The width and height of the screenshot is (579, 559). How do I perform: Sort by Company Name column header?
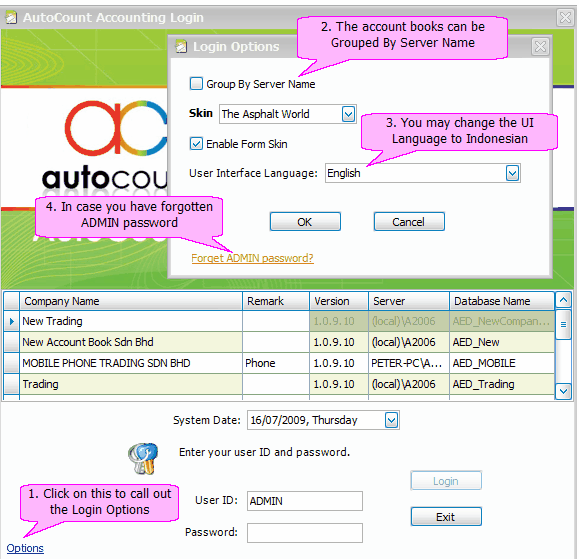pos(131,301)
